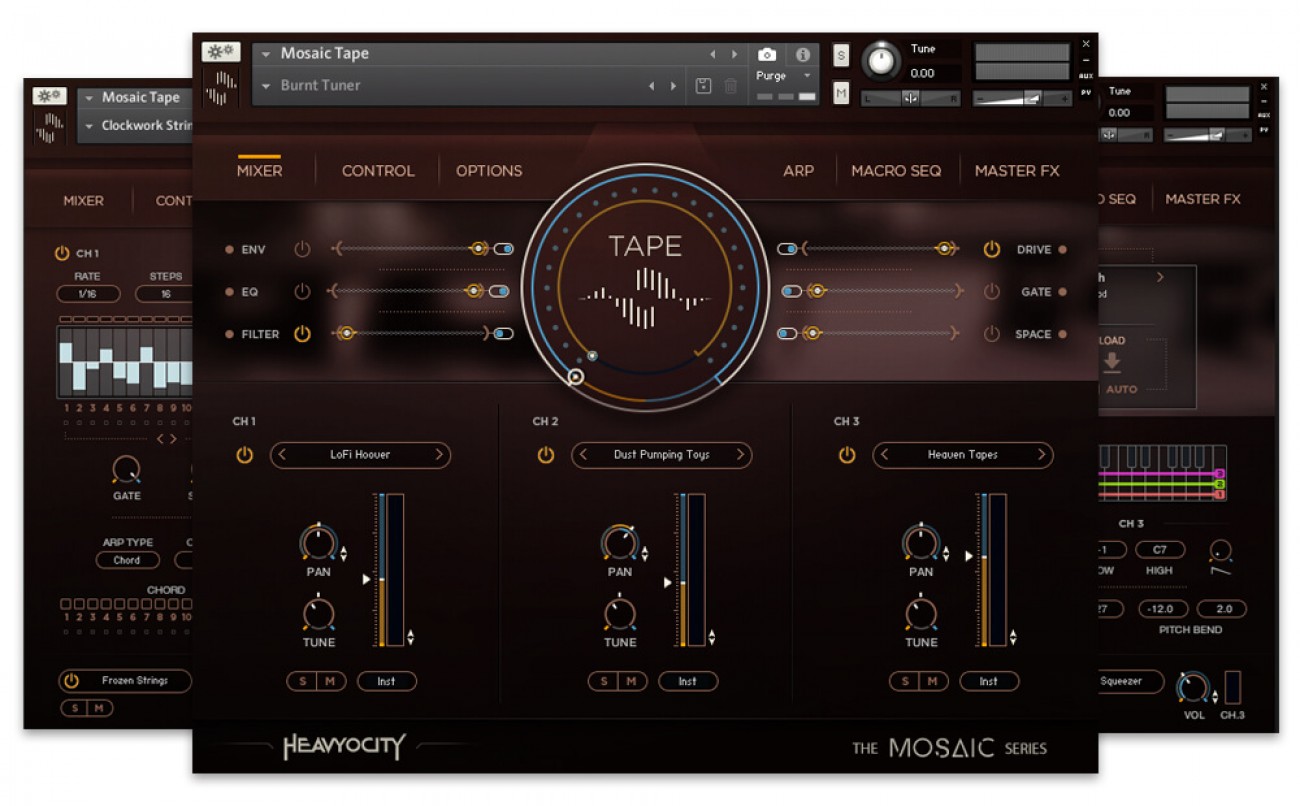Browse next preset for LoFi Hoover channel
Screen dimensions: 1300x806
click(x=439, y=455)
